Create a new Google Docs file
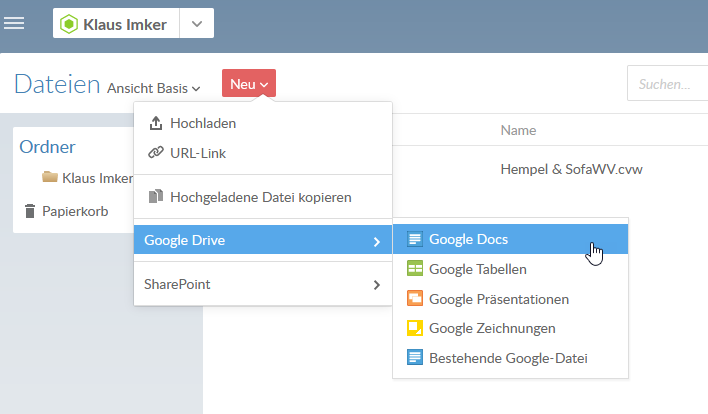Screen dimensions: 708x414 tap(510, 239)
